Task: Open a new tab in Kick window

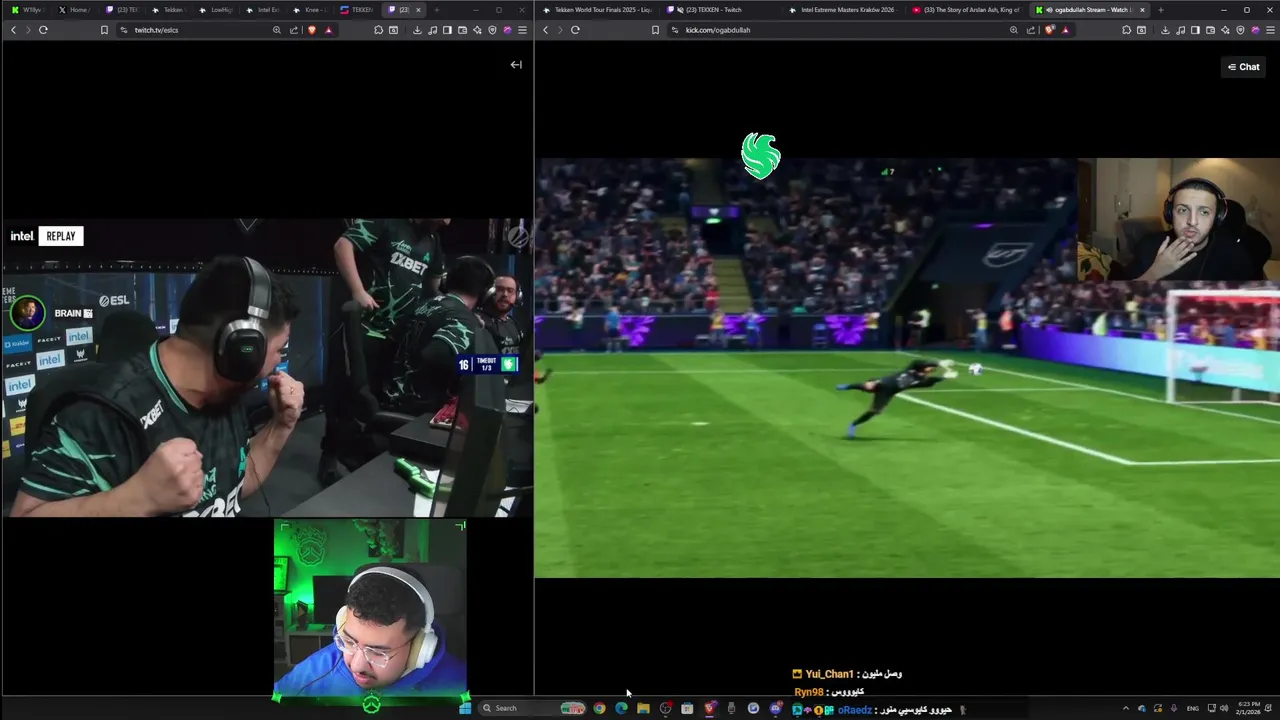Action: point(1160,10)
